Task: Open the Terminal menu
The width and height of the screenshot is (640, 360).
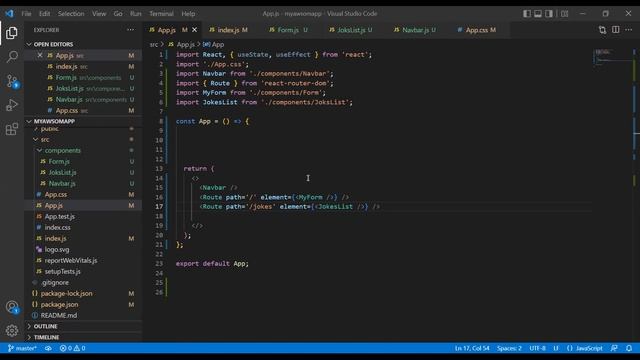Action: [x=161, y=13]
